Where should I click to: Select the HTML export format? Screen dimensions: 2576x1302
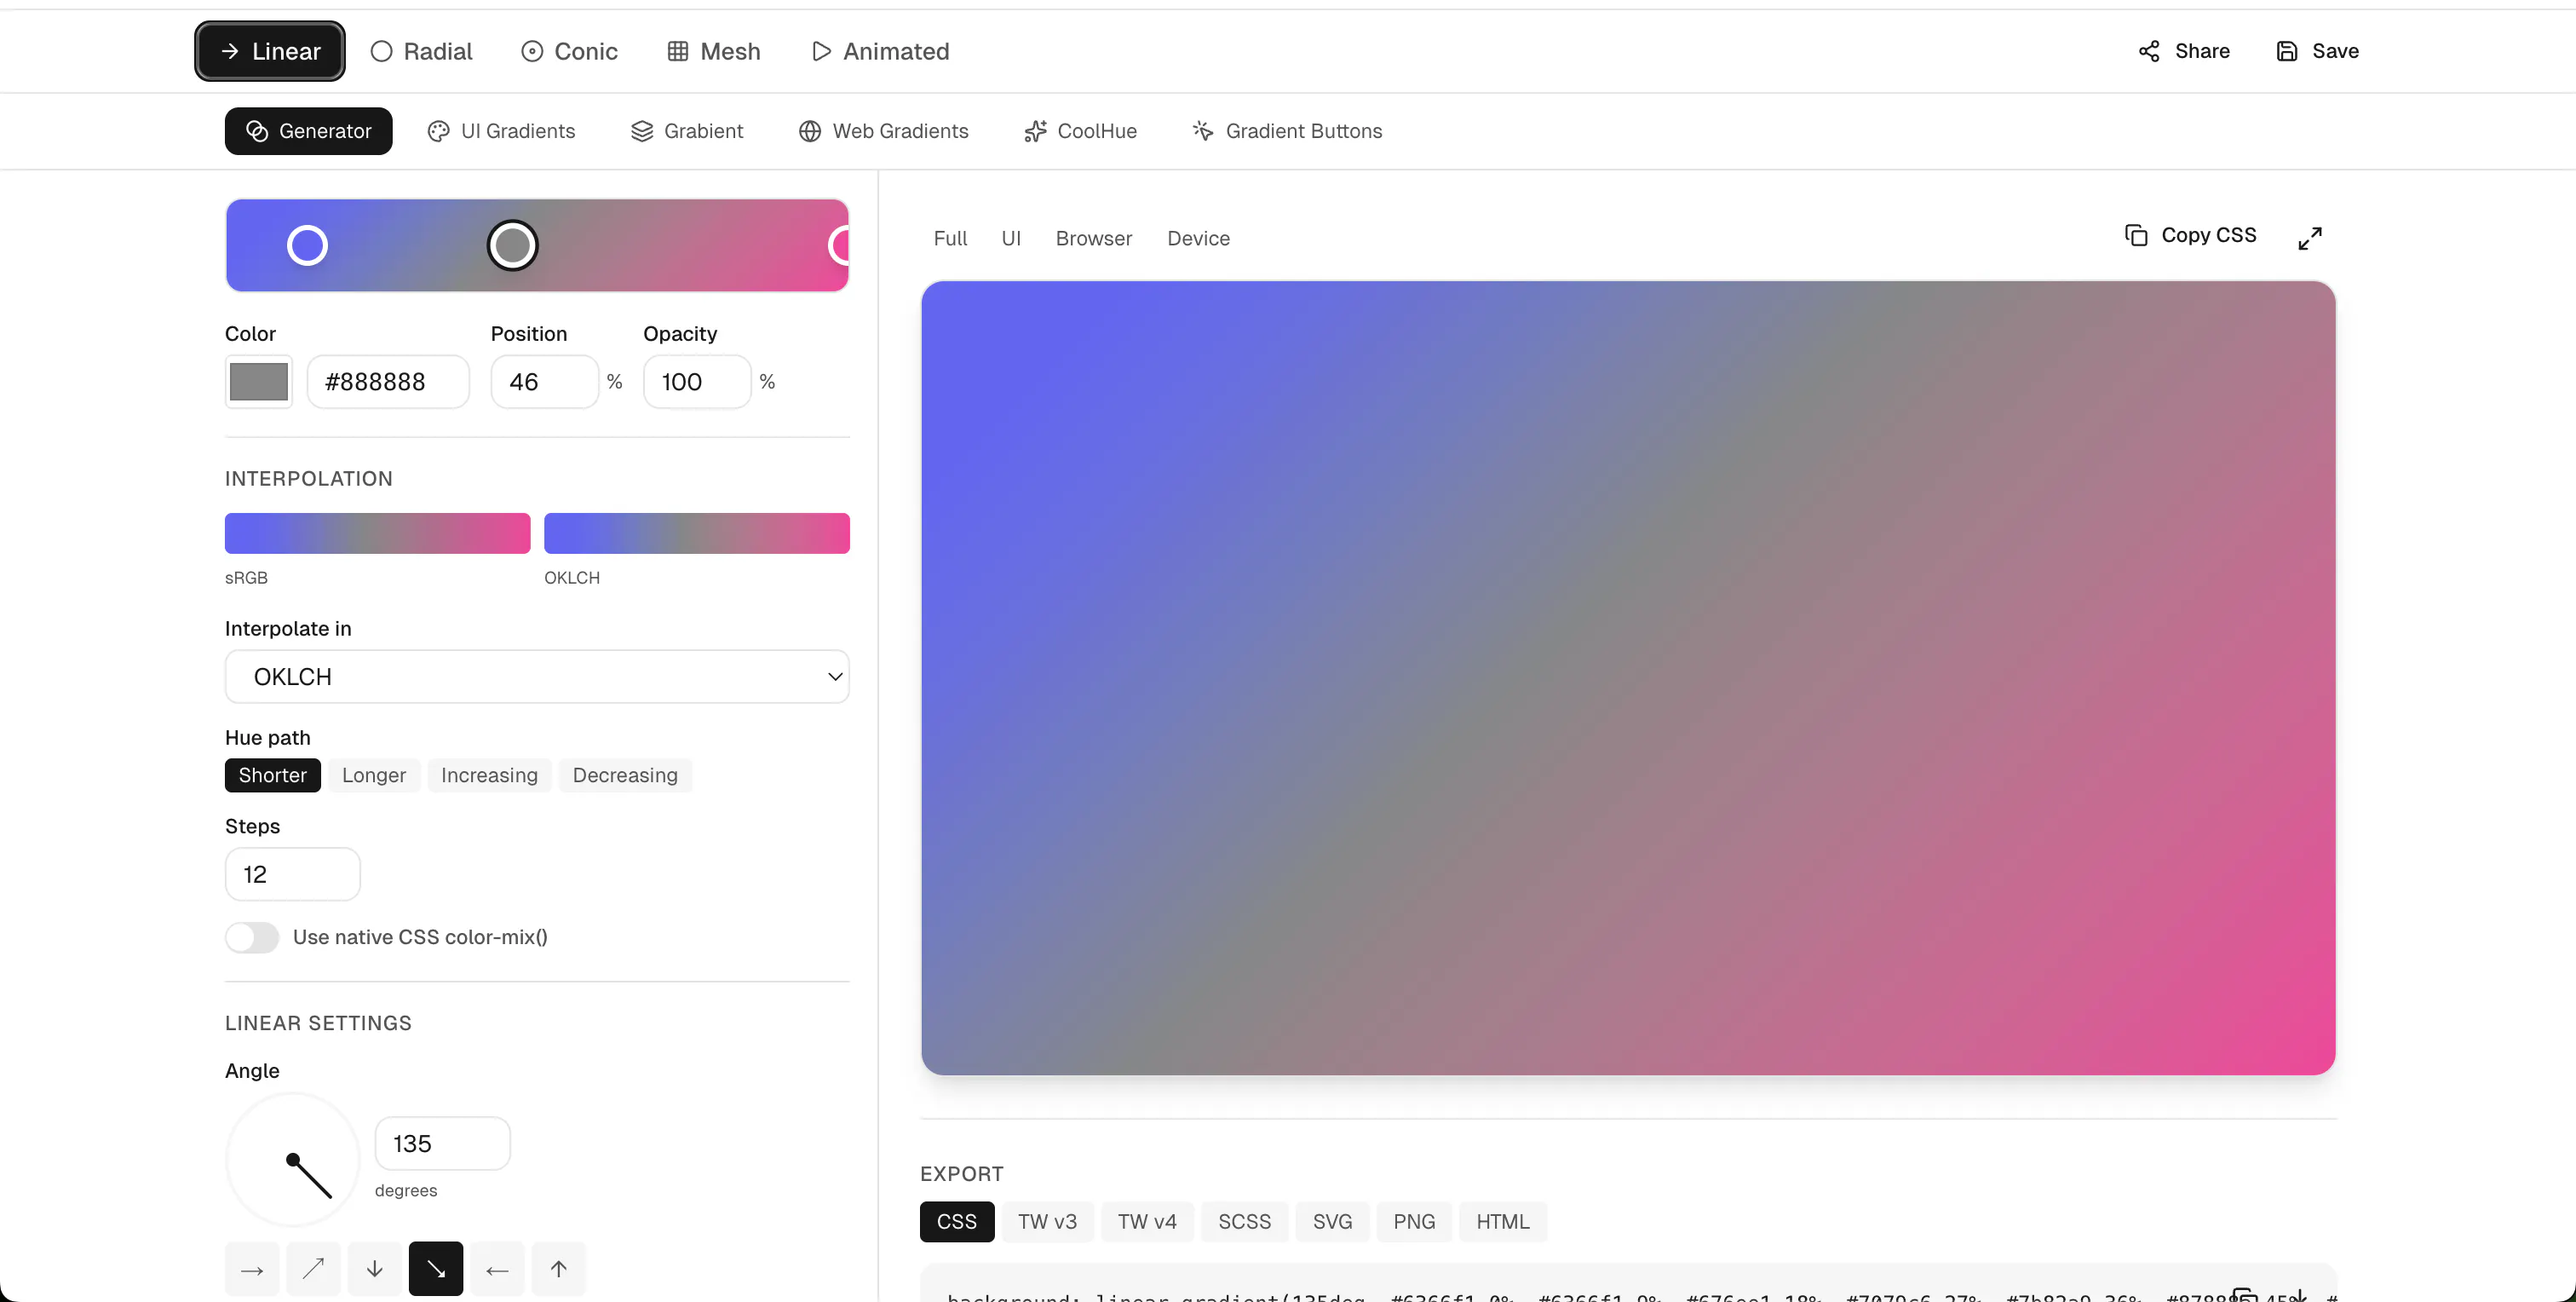click(1503, 1222)
